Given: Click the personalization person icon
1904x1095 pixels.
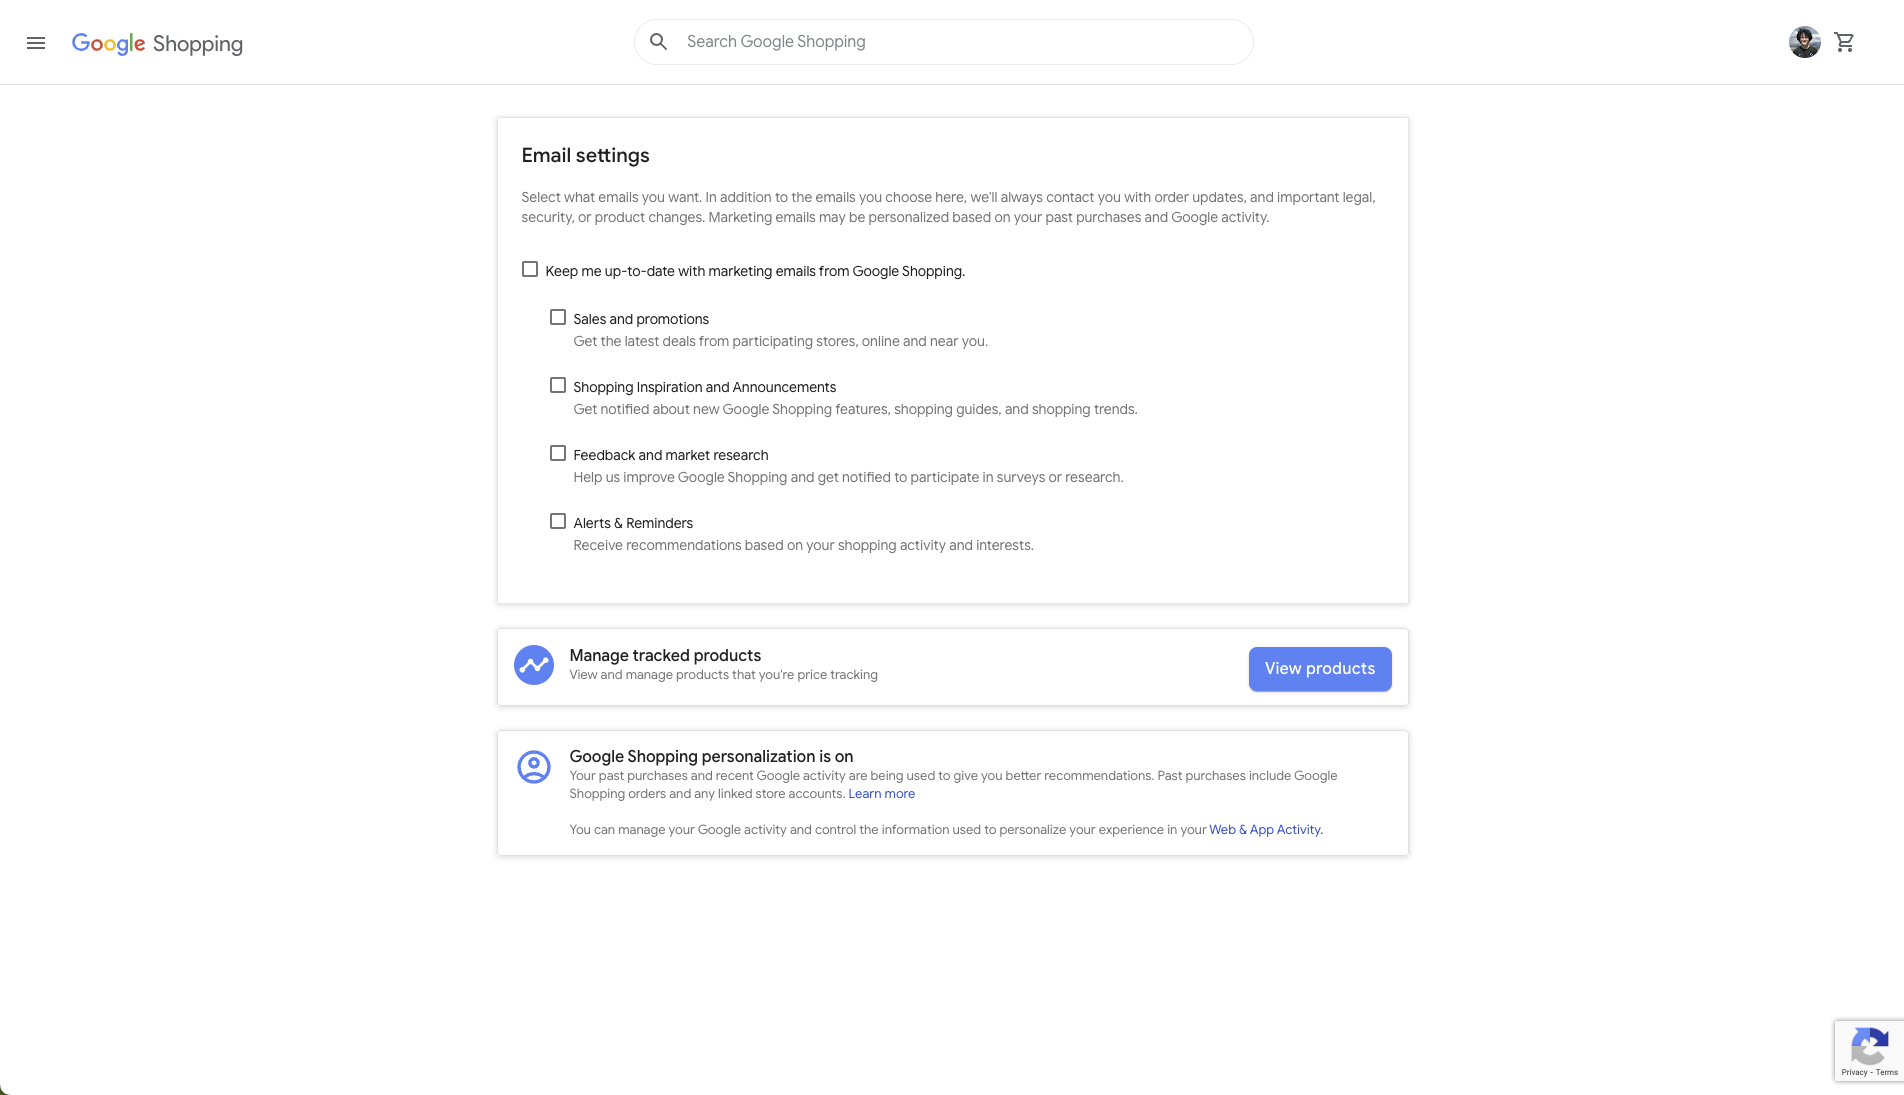Looking at the screenshot, I should [x=534, y=767].
